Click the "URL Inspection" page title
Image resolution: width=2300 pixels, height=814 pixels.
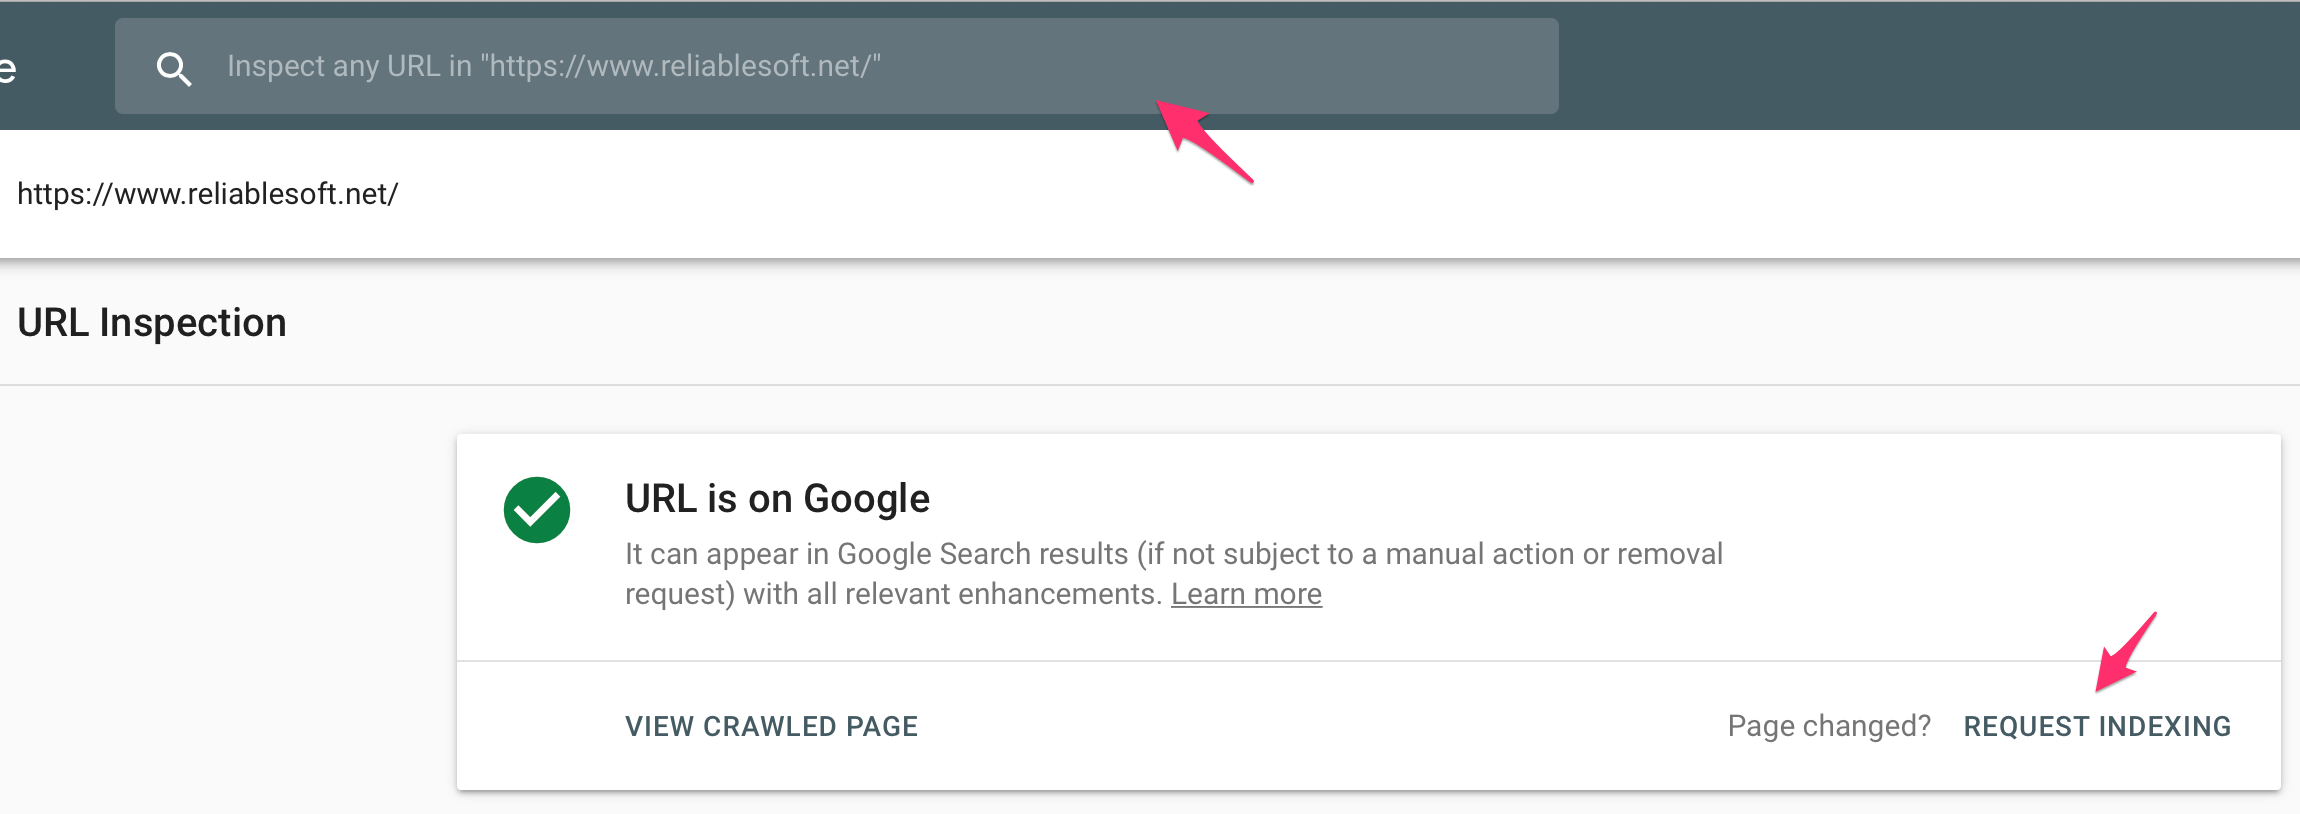tap(152, 322)
